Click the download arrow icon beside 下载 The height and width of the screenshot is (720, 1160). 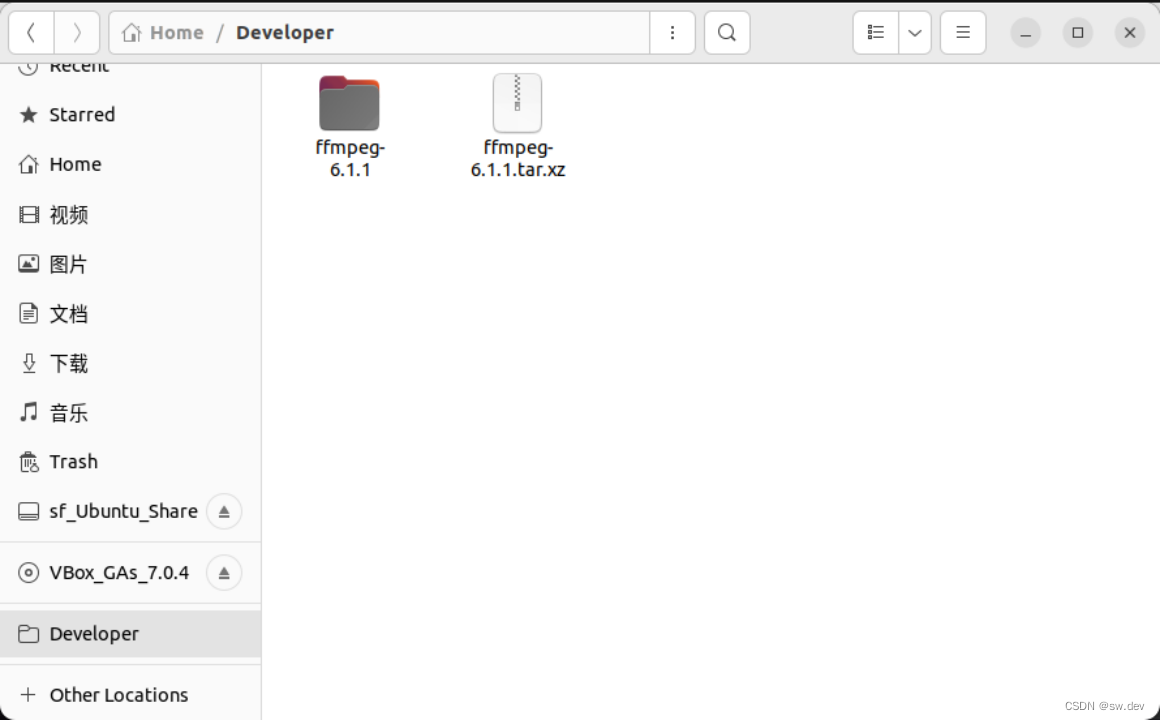click(28, 363)
